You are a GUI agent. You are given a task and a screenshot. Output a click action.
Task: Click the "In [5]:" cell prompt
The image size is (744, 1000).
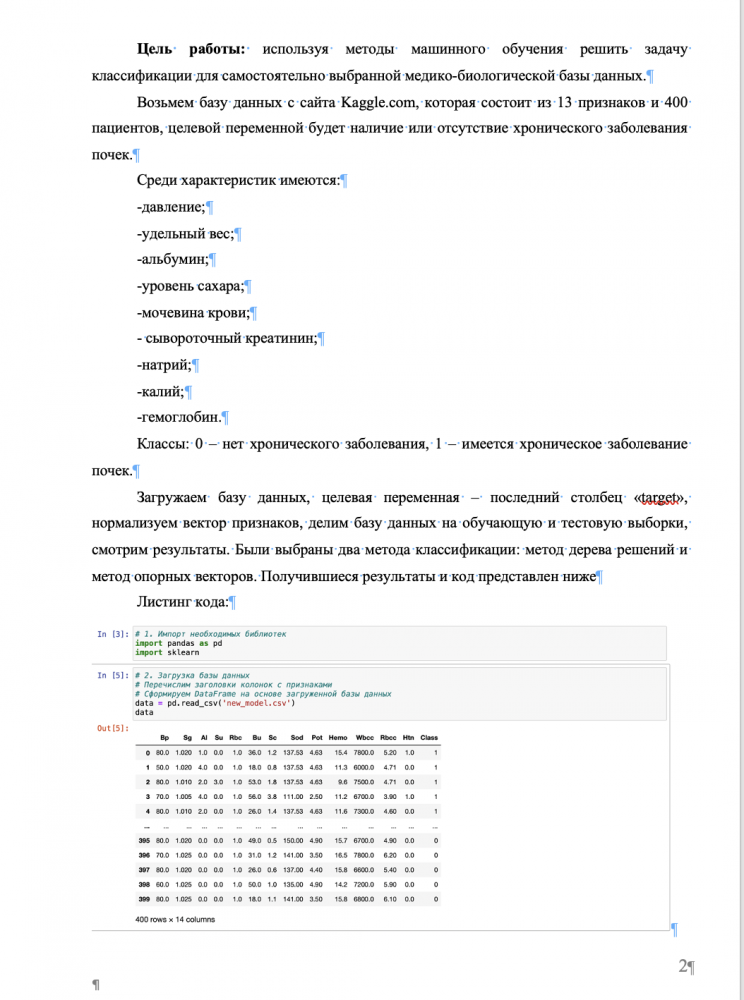113,675
